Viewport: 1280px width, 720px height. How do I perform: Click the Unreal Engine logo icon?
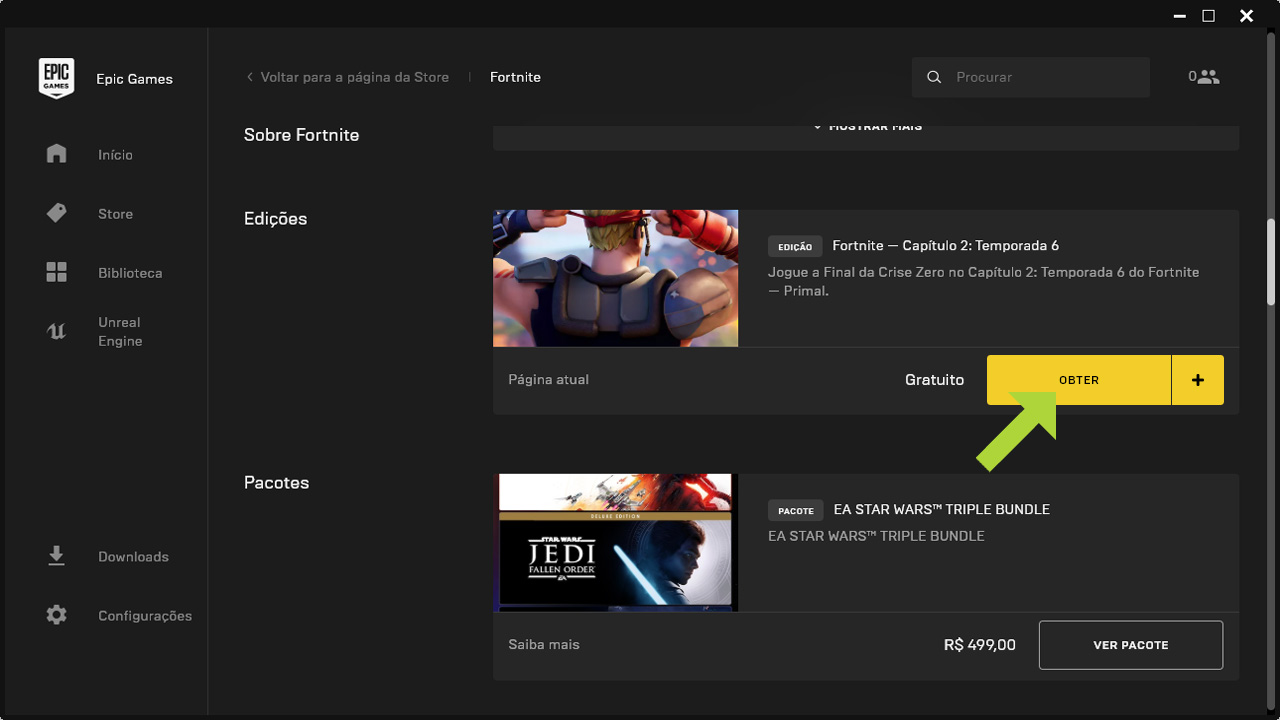(x=56, y=331)
